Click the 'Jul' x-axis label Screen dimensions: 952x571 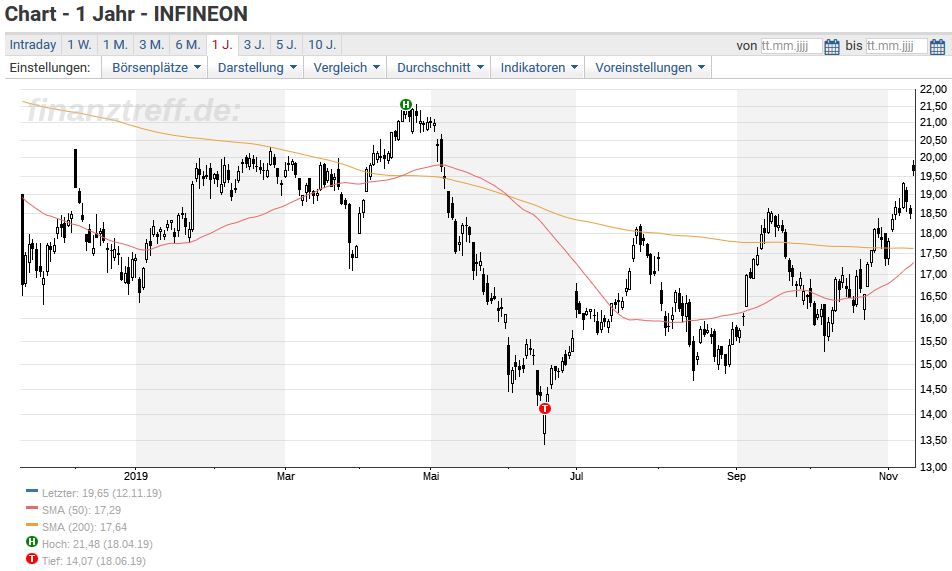576,476
